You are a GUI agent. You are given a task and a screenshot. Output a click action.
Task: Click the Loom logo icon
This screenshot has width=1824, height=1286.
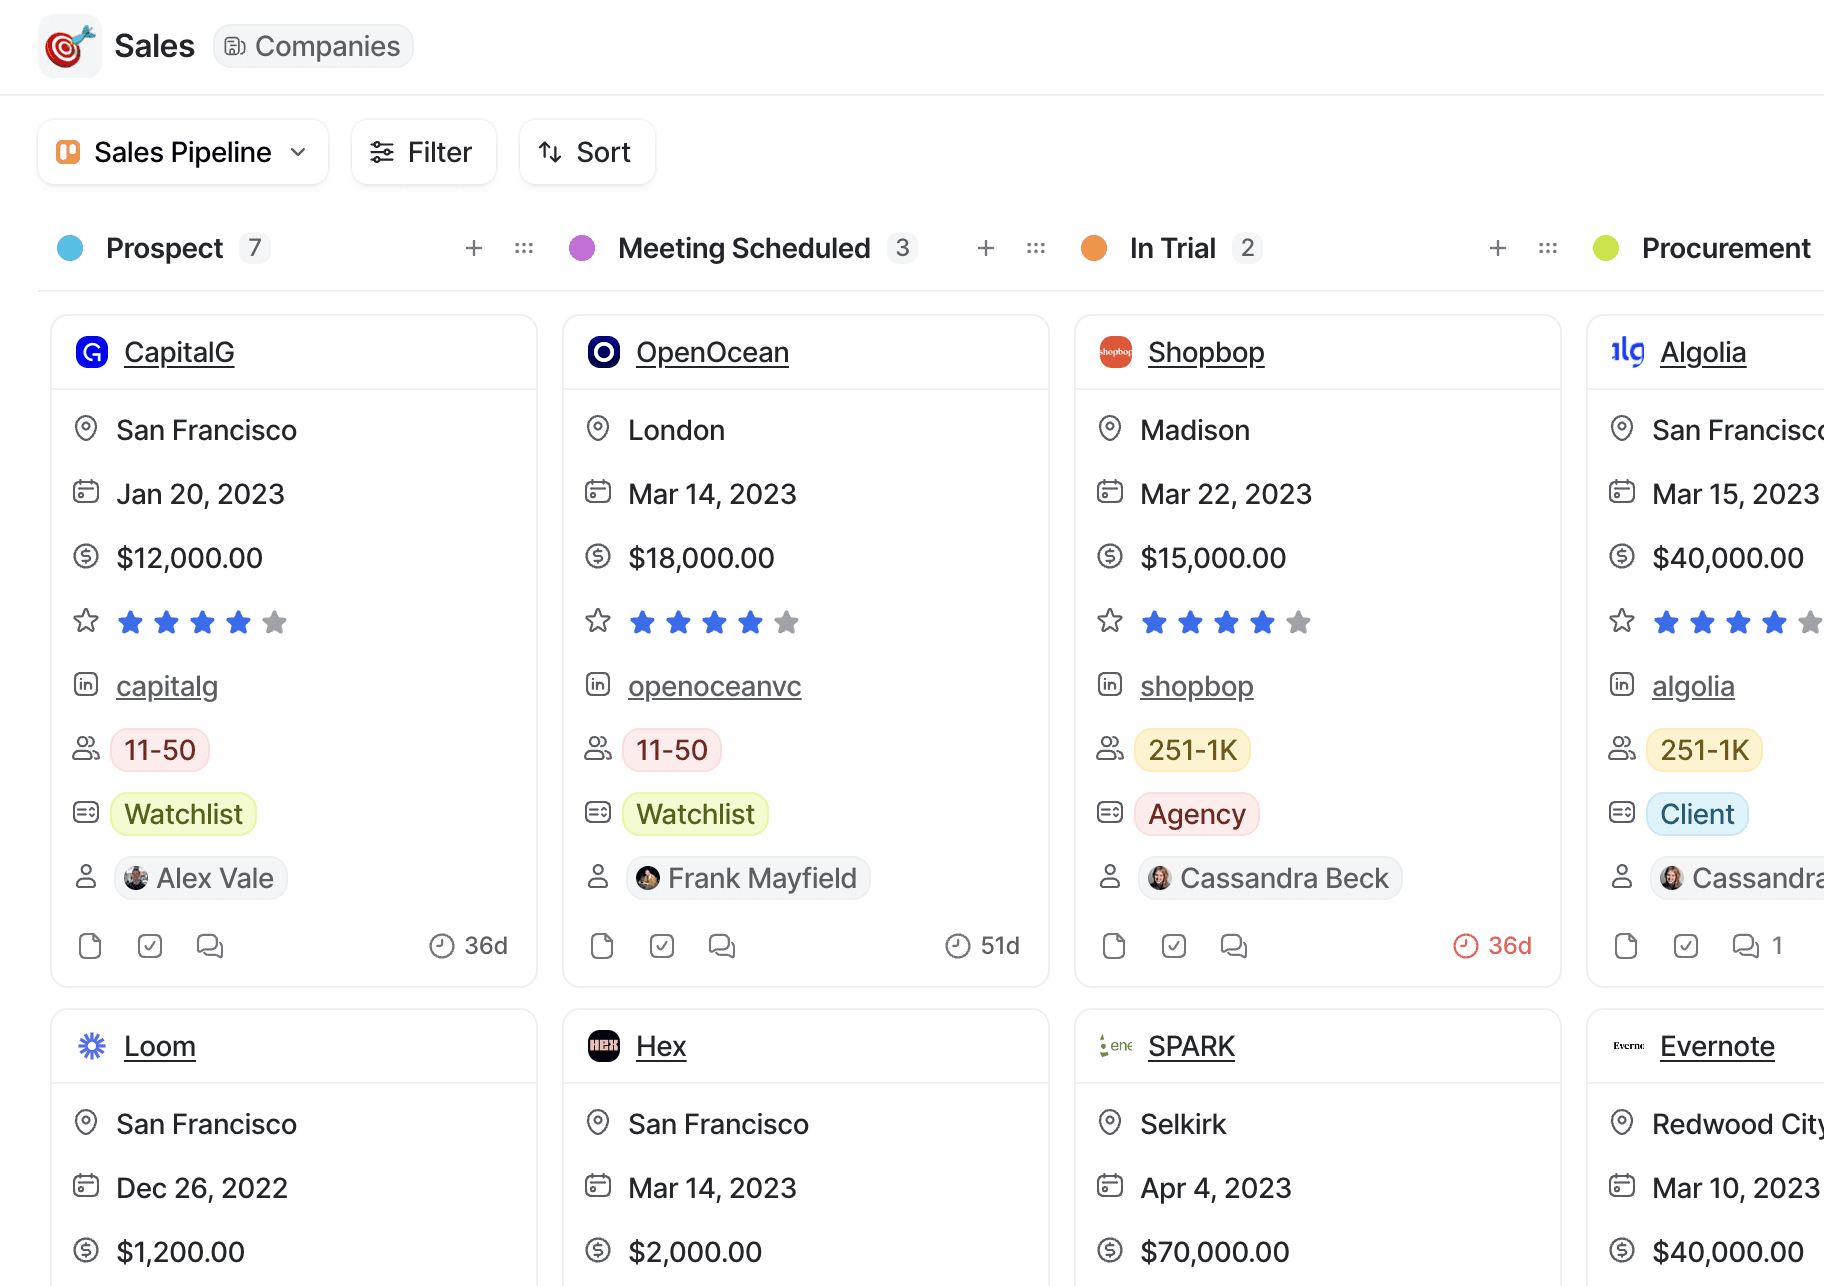[x=92, y=1046]
